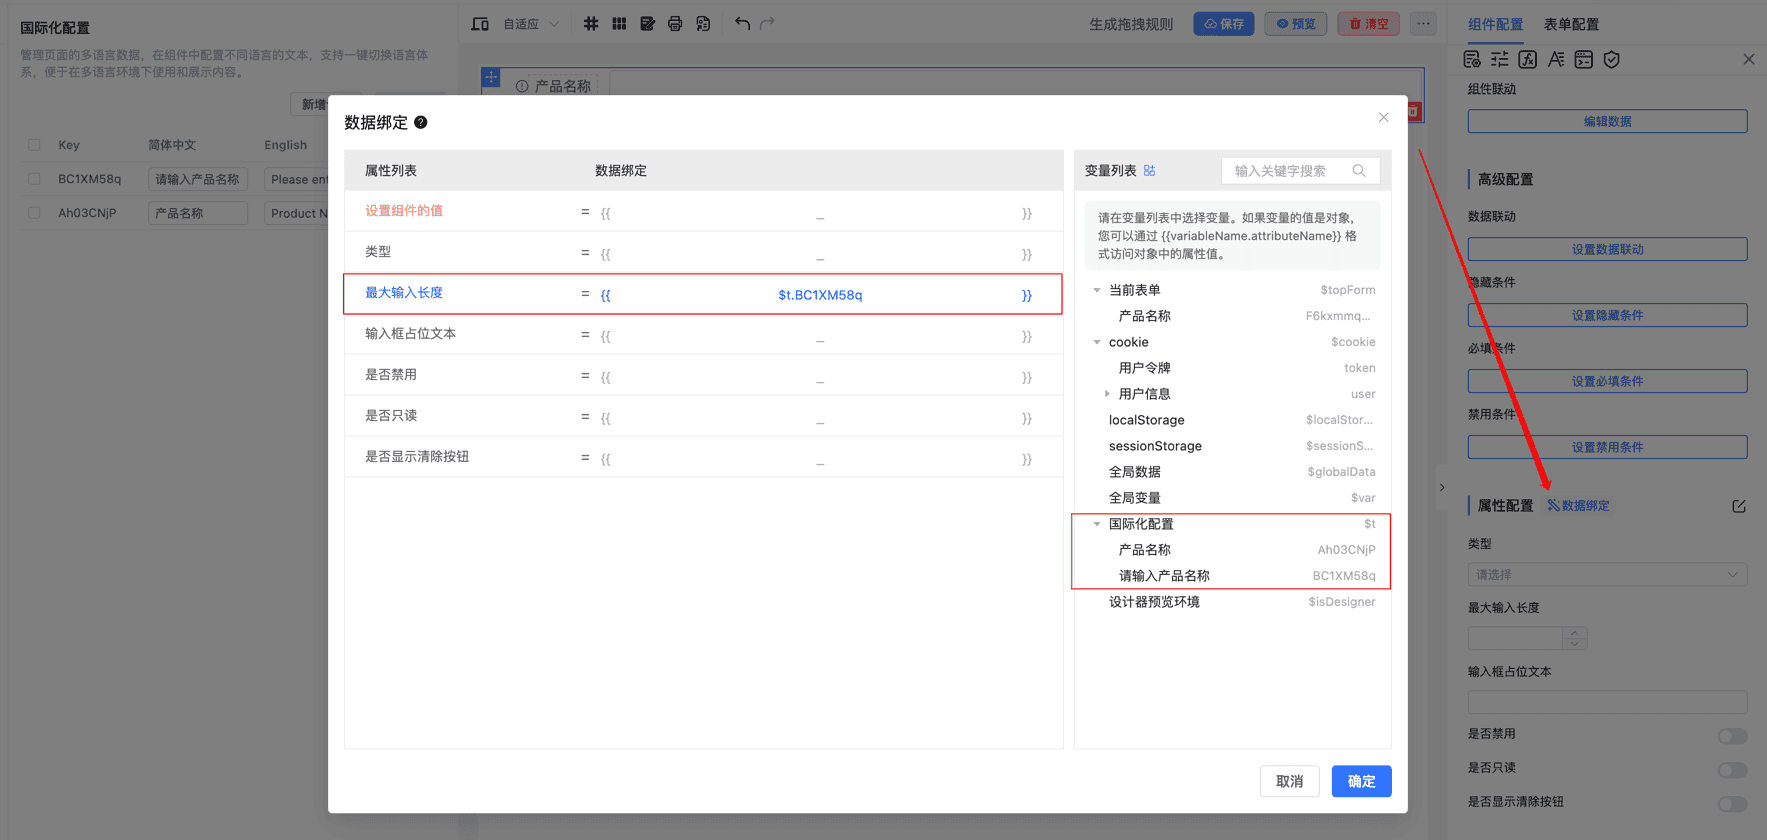Click the help icon beside 数据绑定 title
Viewport: 1767px width, 840px height.
(421, 123)
